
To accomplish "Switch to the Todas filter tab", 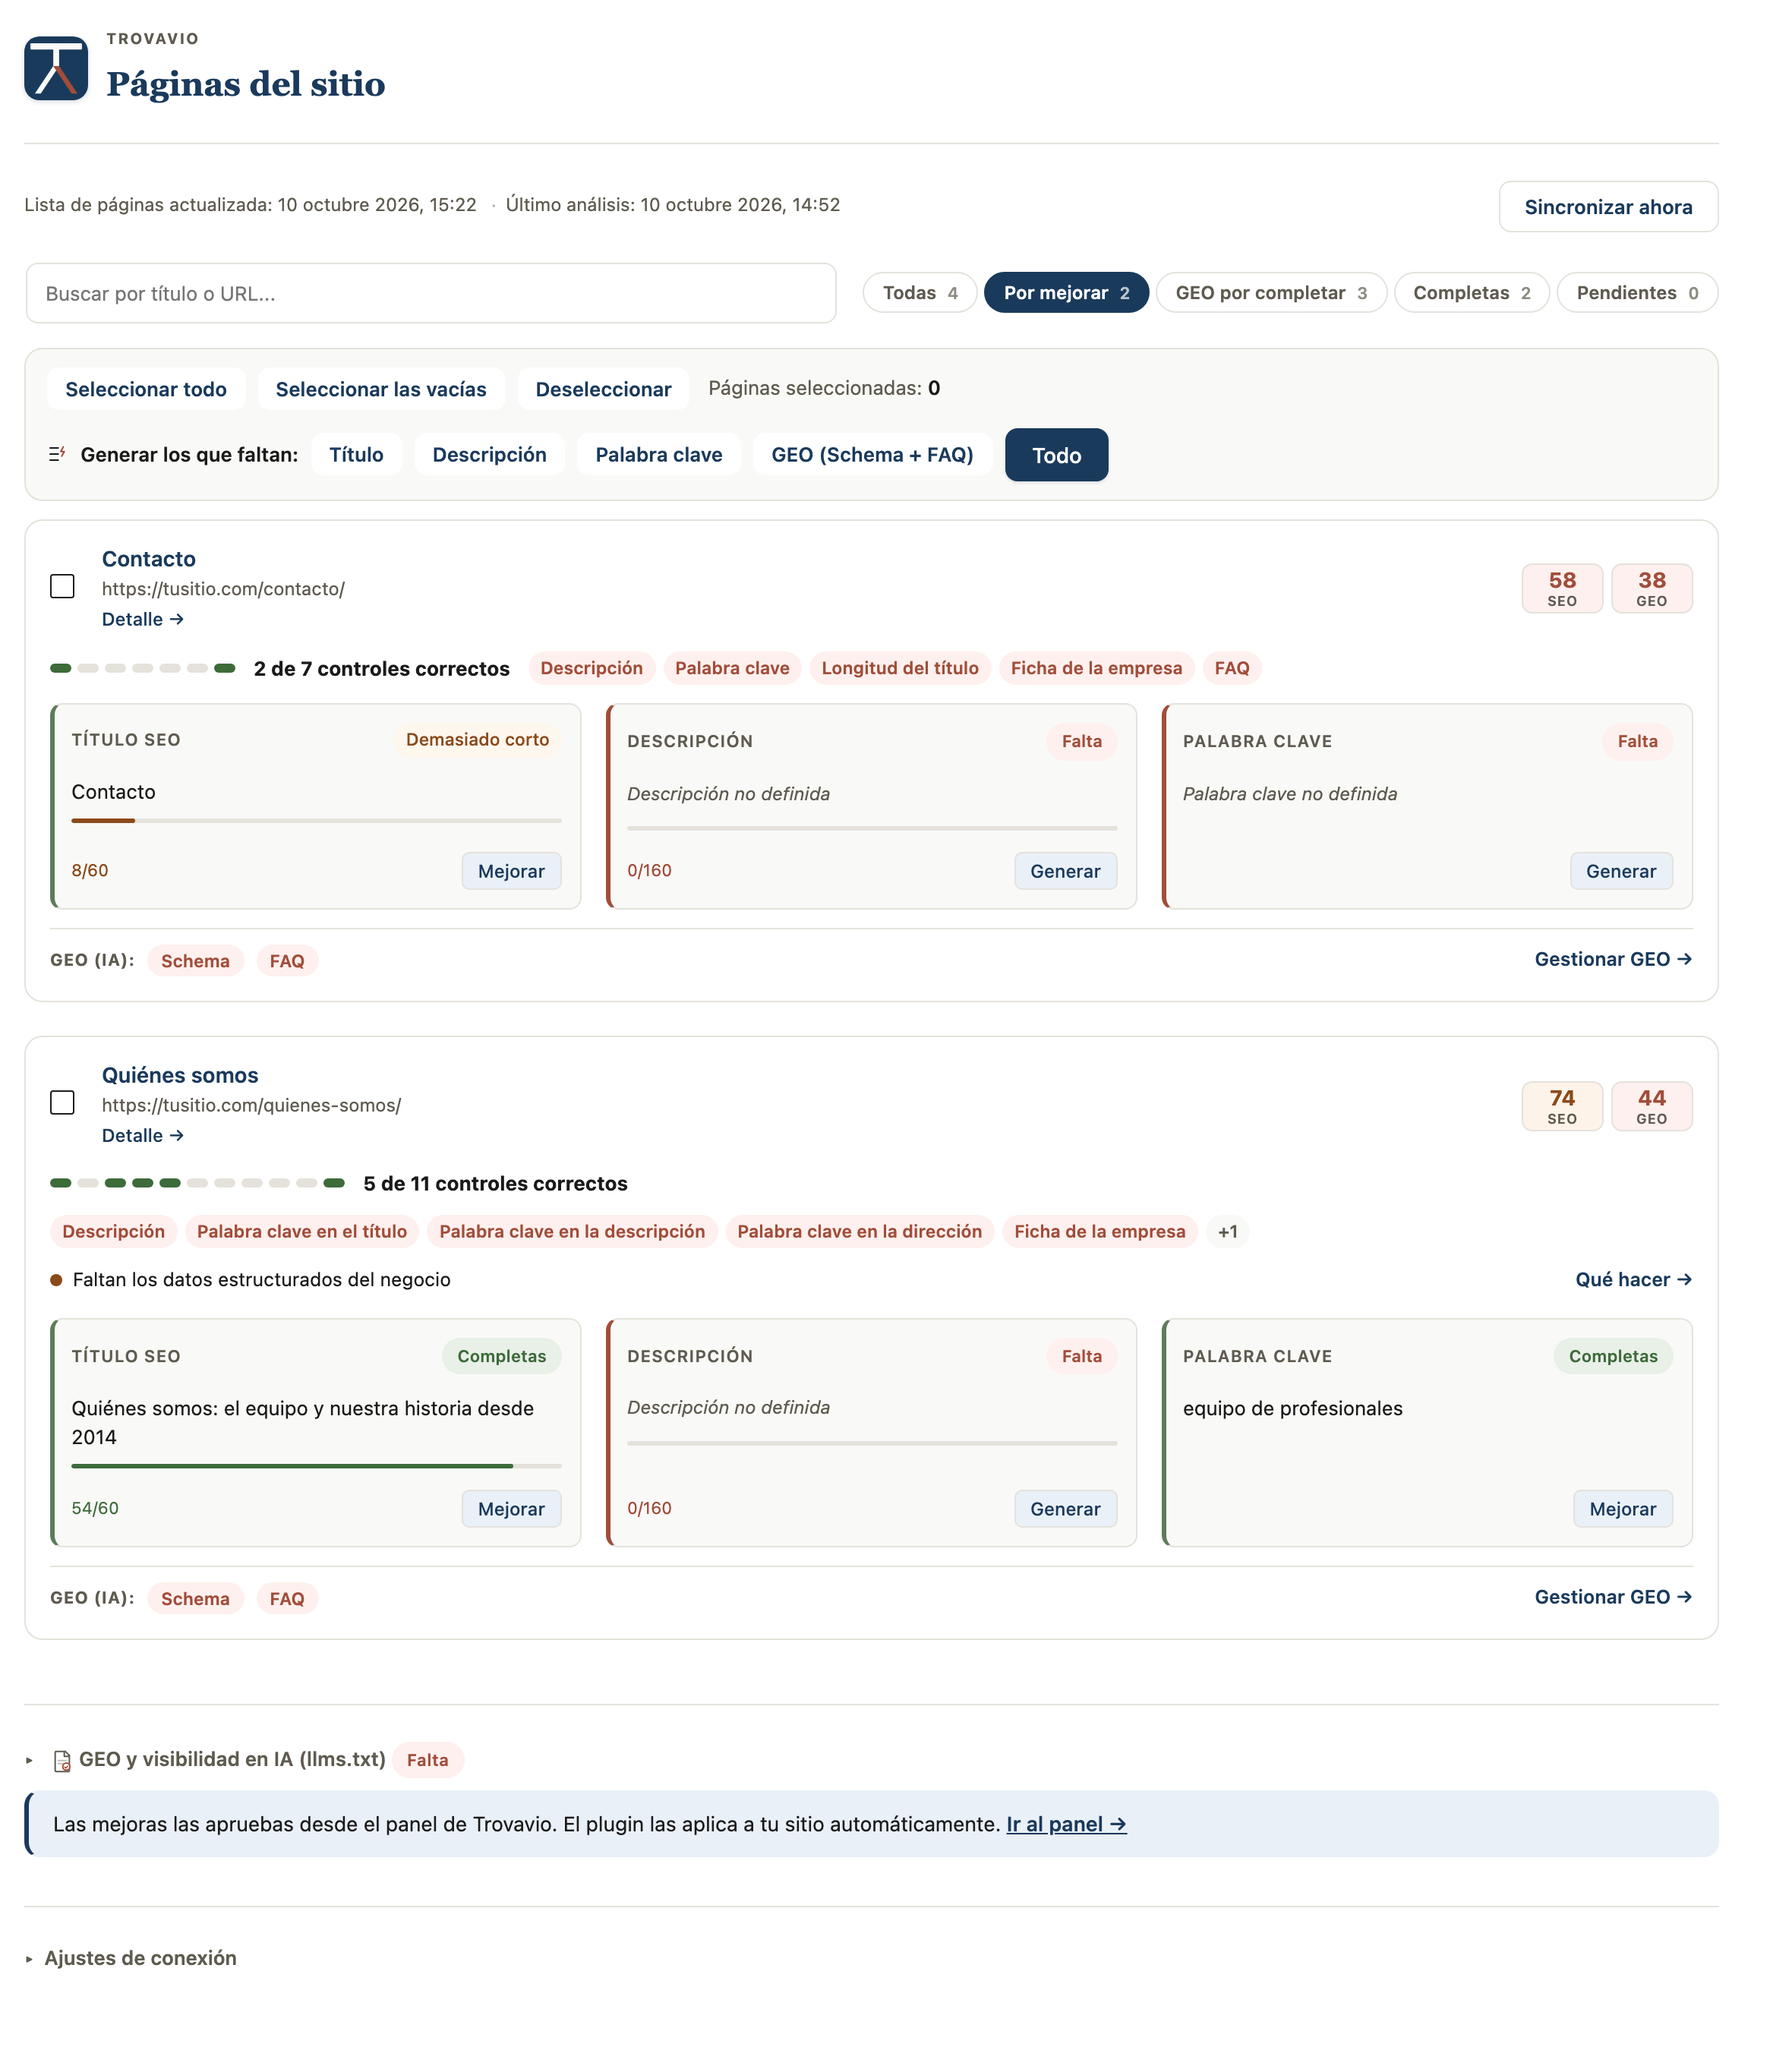I will (920, 293).
